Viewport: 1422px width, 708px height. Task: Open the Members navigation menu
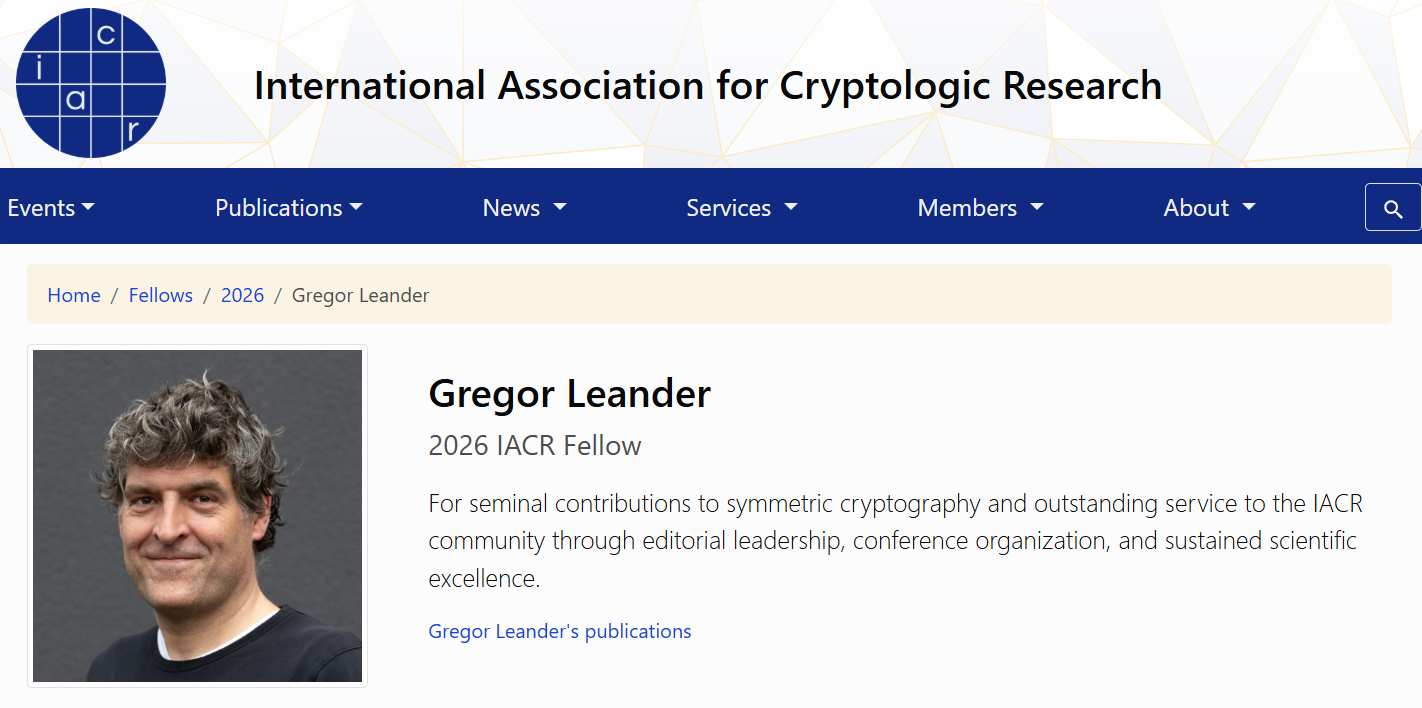tap(979, 208)
